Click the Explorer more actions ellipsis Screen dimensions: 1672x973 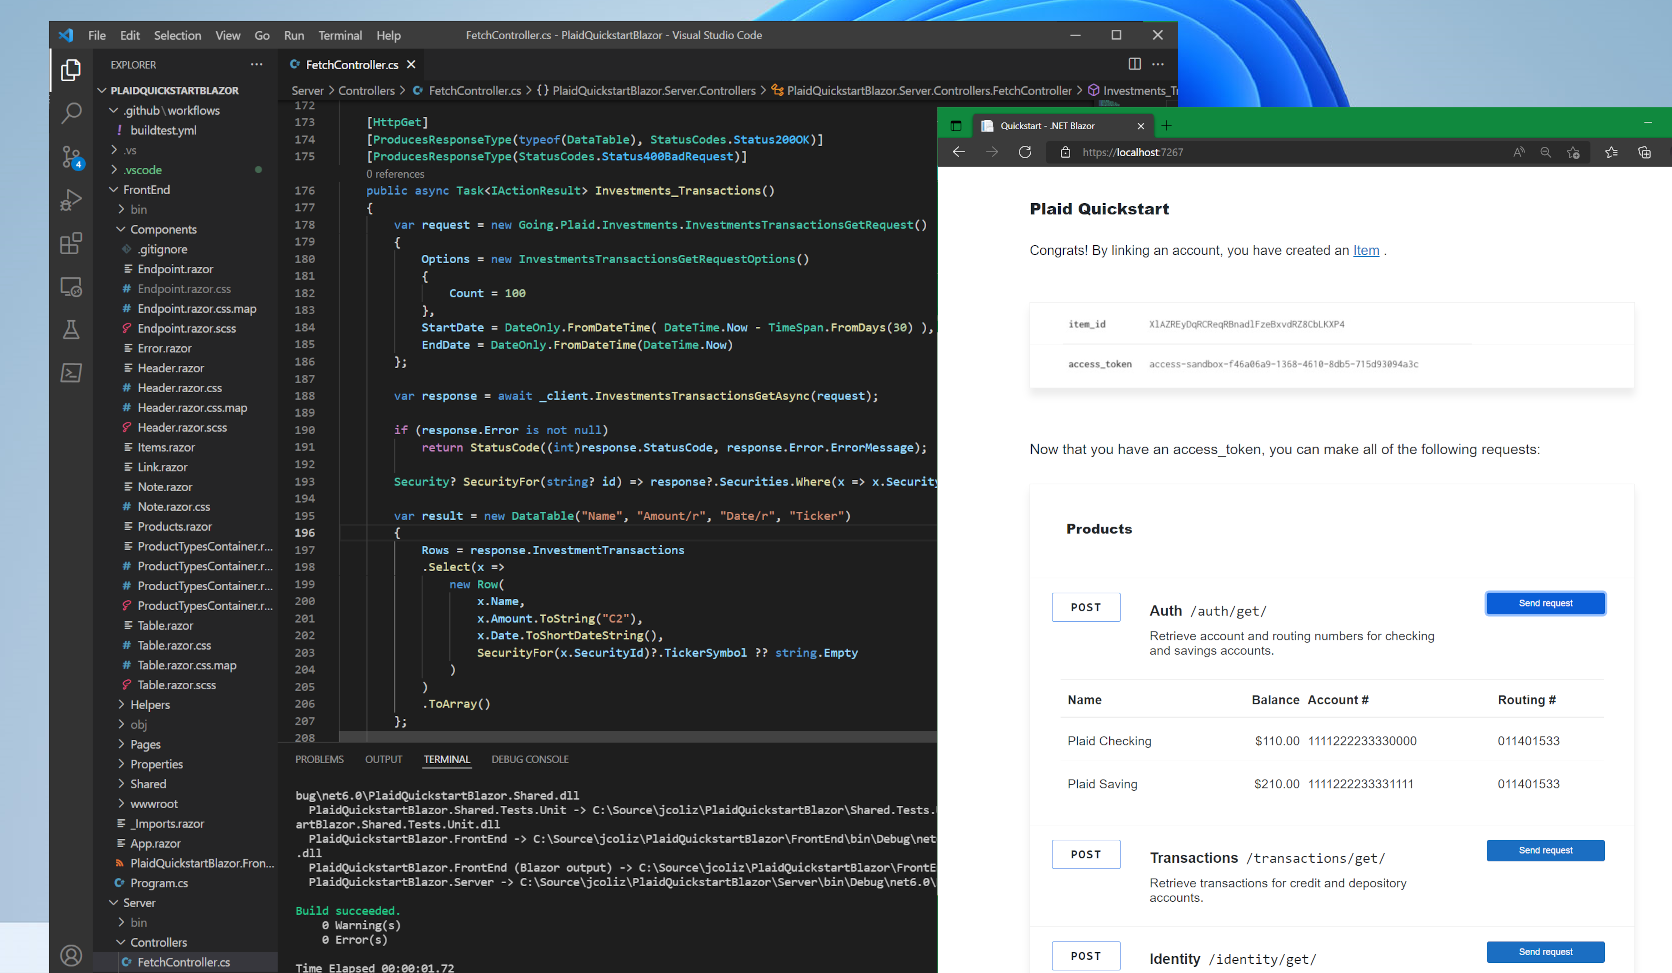pyautogui.click(x=257, y=64)
